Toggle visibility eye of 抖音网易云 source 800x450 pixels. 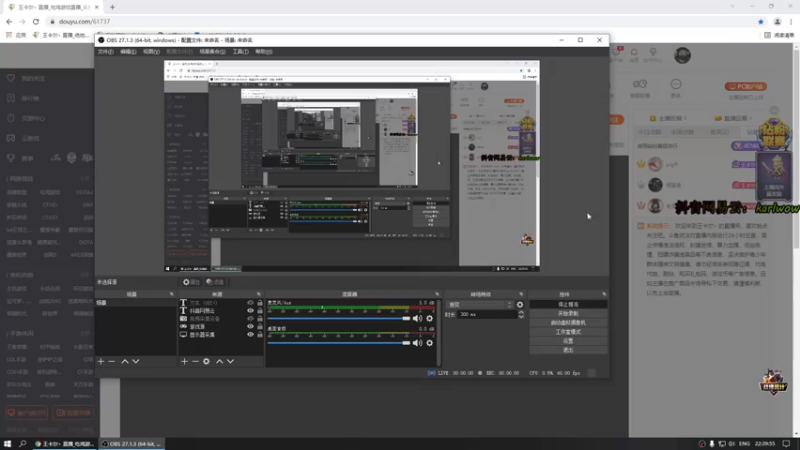click(251, 310)
